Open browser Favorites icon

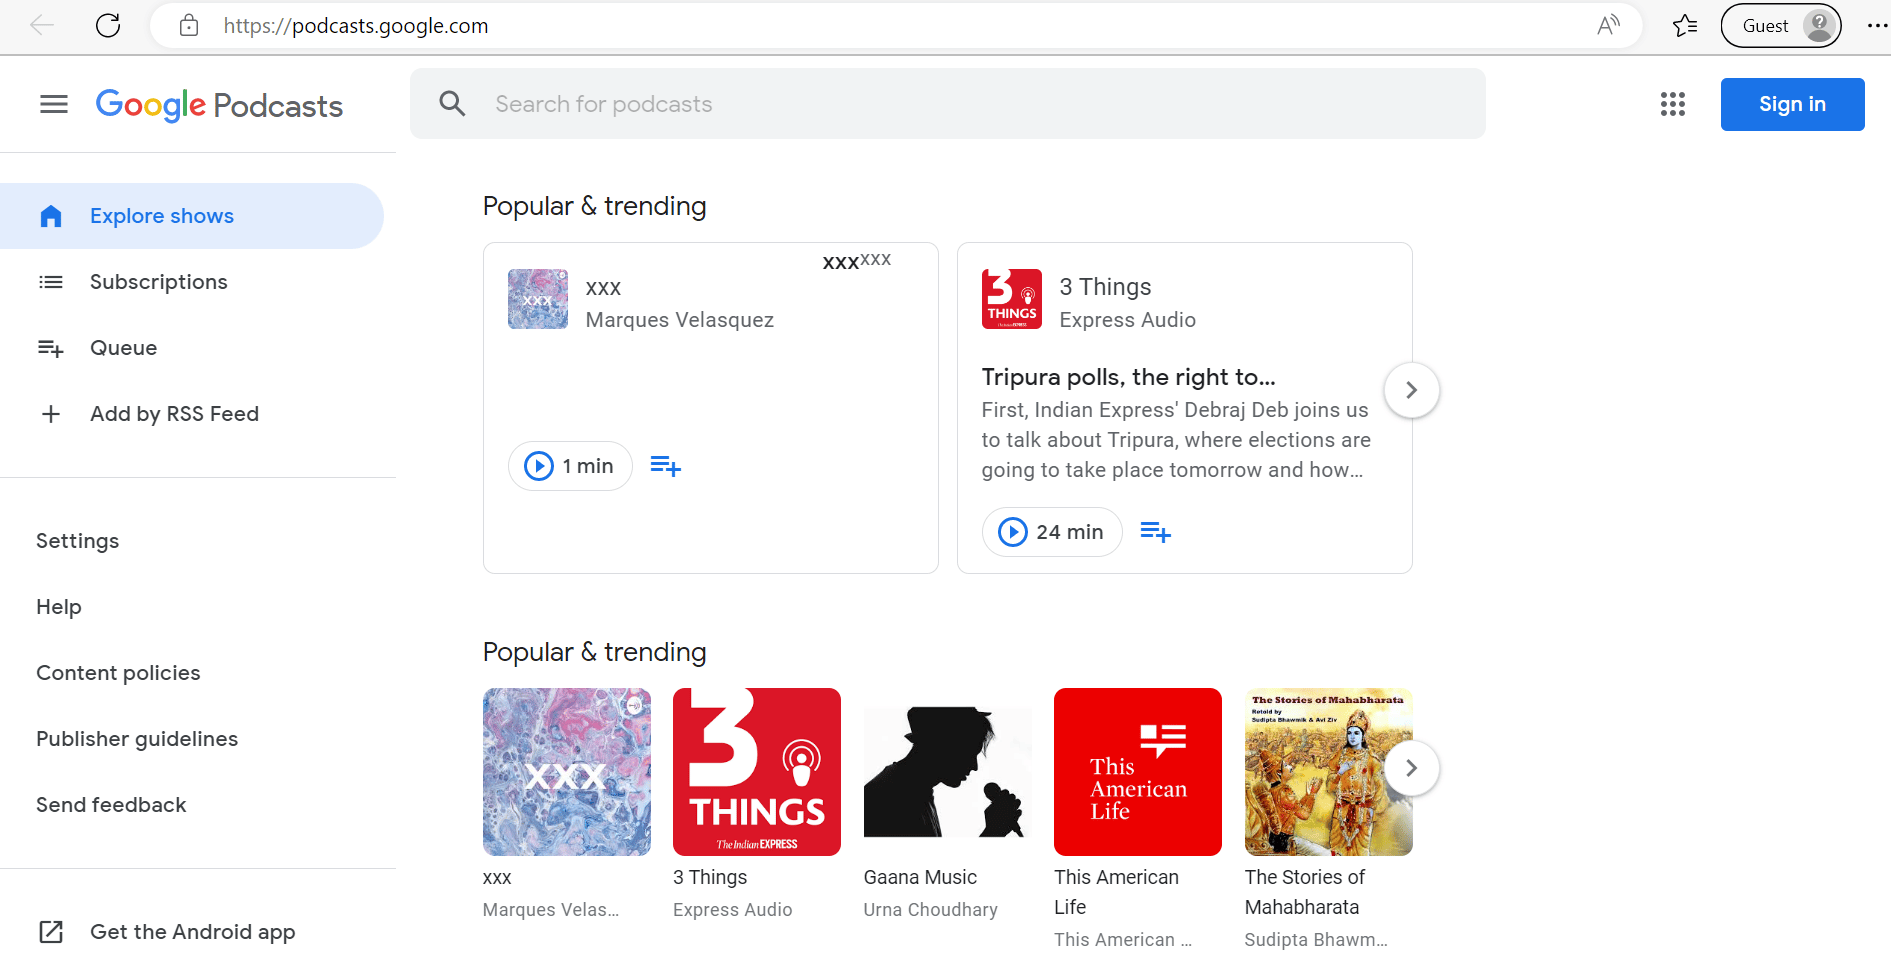pyautogui.click(x=1685, y=26)
